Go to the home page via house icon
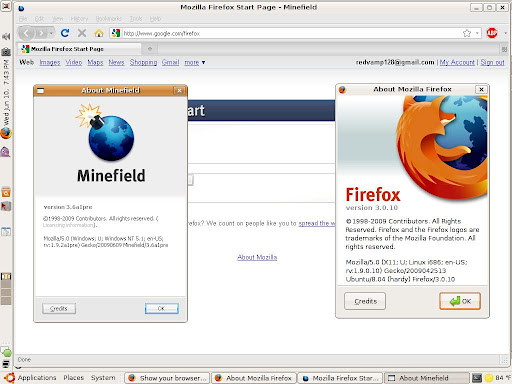 (x=99, y=33)
